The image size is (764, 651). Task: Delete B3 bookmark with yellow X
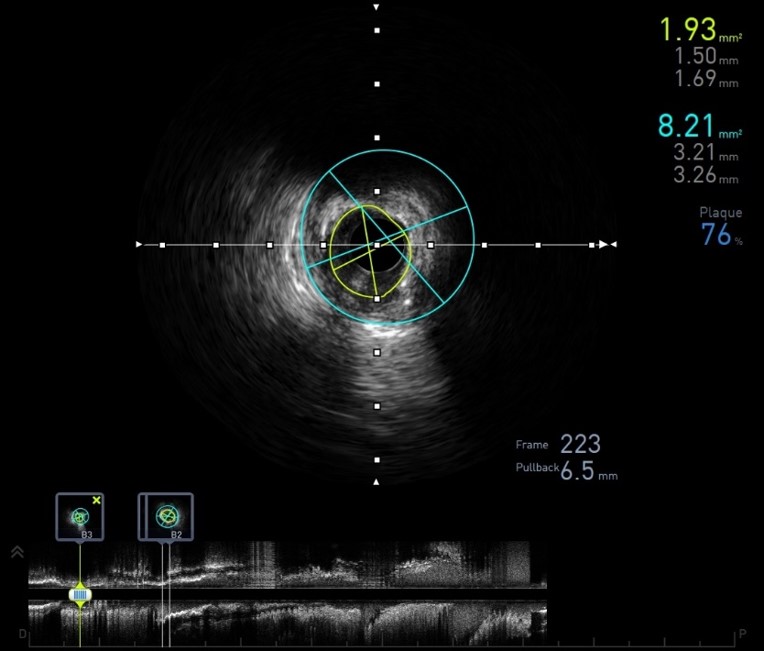[x=96, y=500]
